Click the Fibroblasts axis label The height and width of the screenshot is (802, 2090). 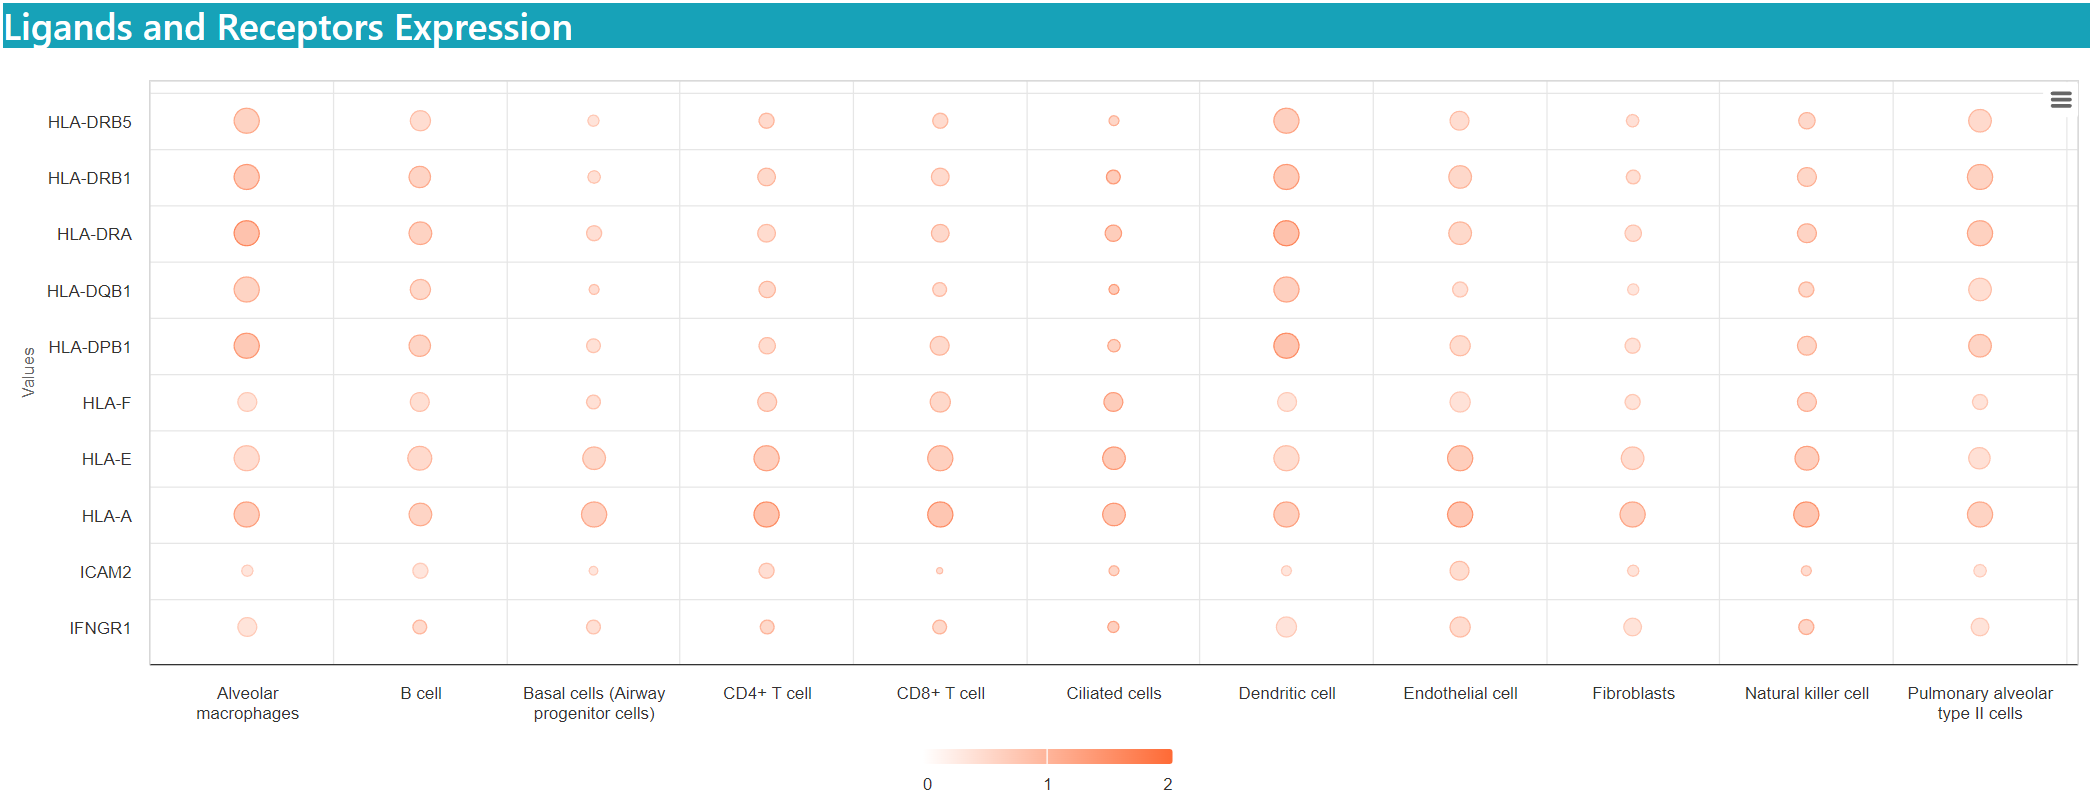coord(1633,693)
